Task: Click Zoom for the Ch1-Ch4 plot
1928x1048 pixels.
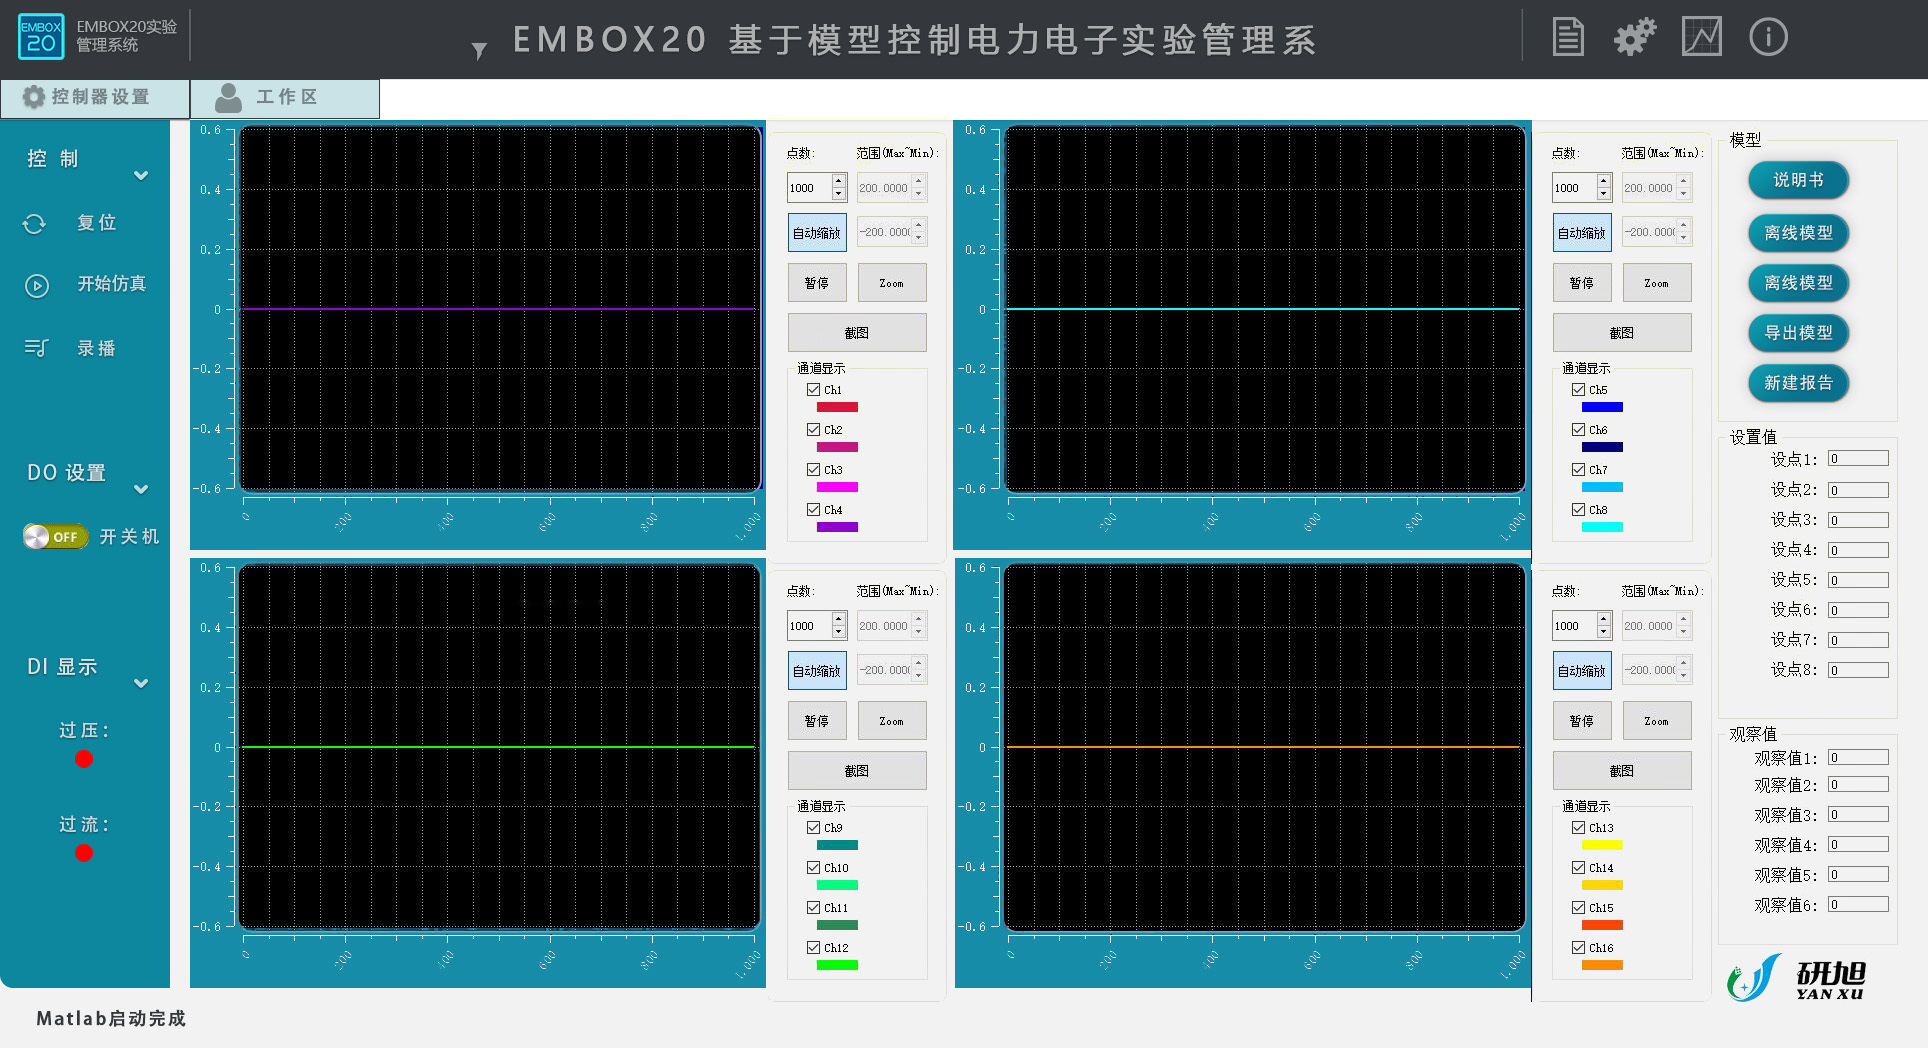Action: point(891,283)
